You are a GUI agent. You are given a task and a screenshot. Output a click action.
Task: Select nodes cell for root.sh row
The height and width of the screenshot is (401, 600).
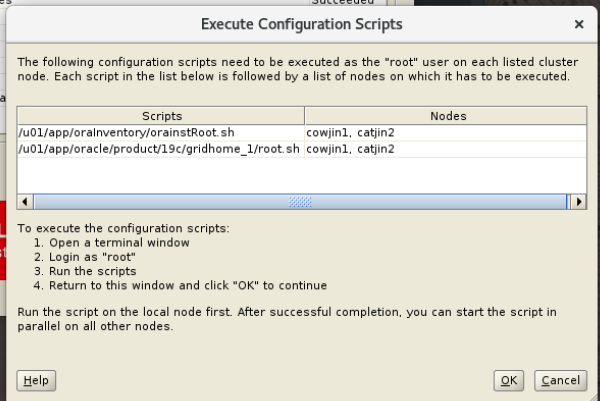pyautogui.click(x=446, y=149)
